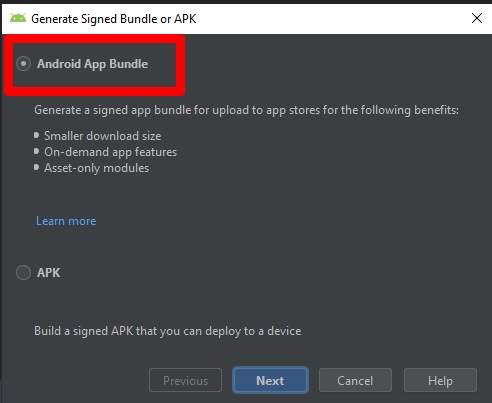Click the bullet dot before Asset-only modules
492x403 pixels.
(x=36, y=167)
